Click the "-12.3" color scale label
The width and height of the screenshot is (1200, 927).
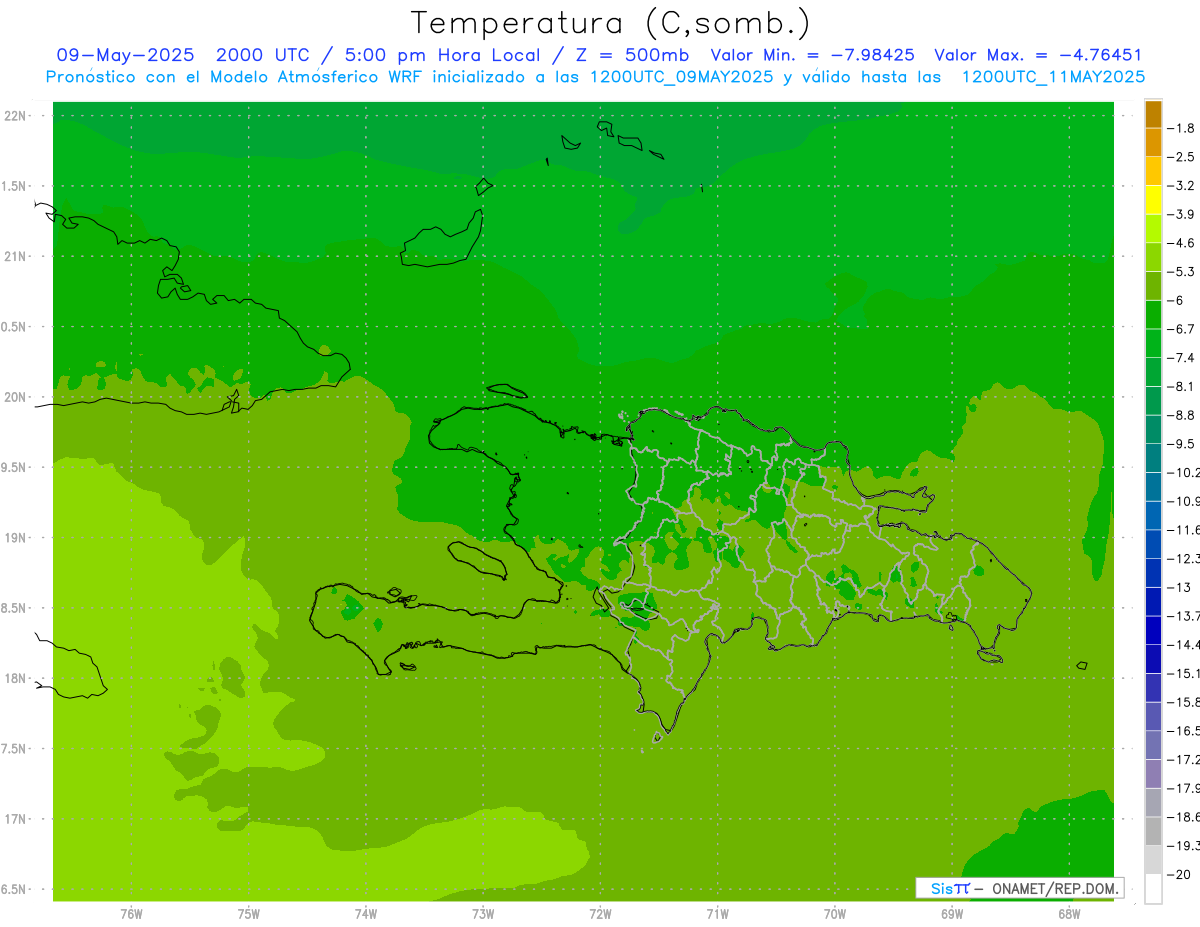(x=1182, y=558)
